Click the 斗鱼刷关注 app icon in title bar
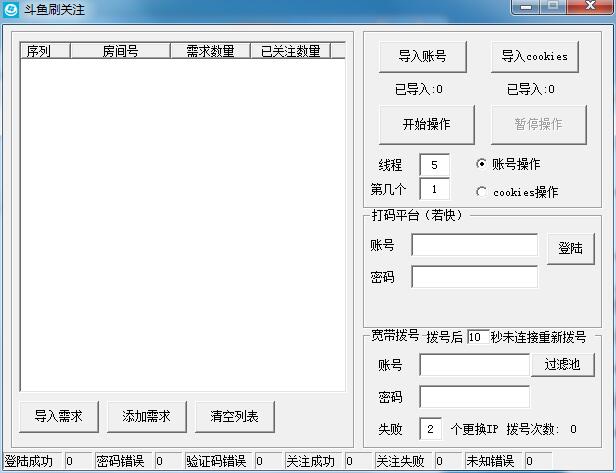616x473 pixels. click(11, 9)
